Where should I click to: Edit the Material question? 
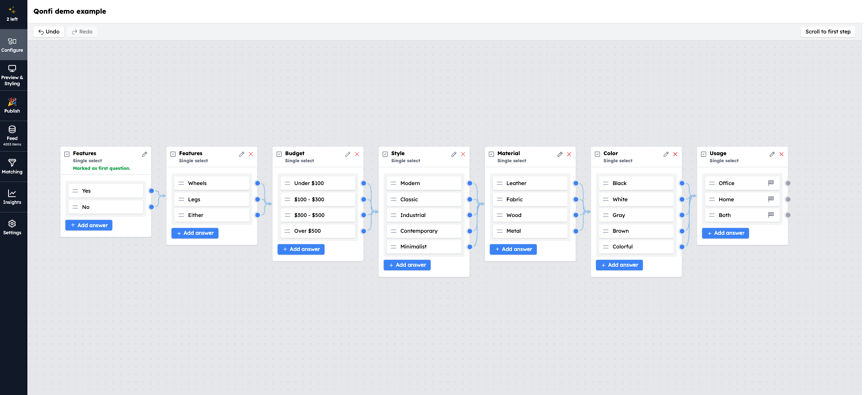point(560,154)
